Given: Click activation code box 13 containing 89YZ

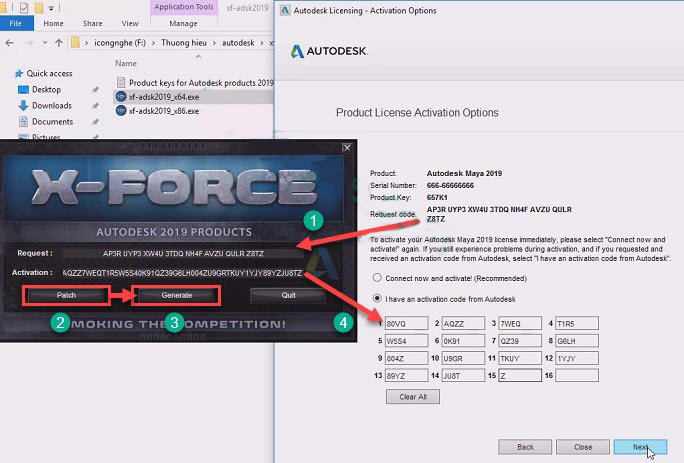Looking at the screenshot, I should [x=406, y=375].
